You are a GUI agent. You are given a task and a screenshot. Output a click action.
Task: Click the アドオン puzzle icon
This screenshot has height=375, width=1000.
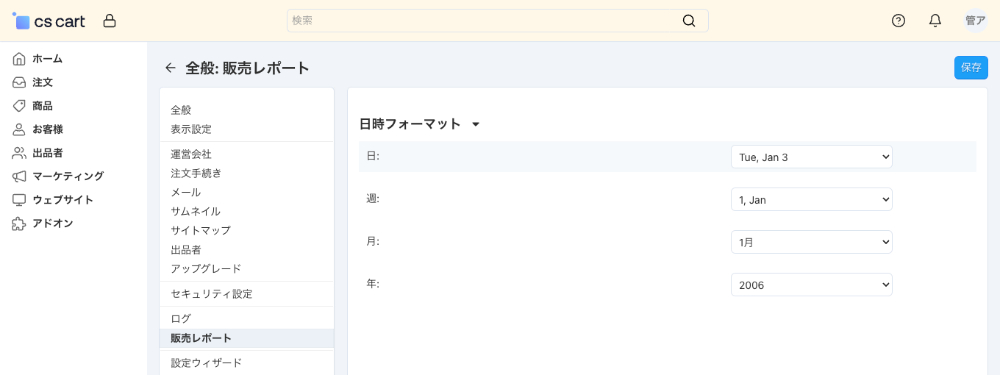coord(19,223)
